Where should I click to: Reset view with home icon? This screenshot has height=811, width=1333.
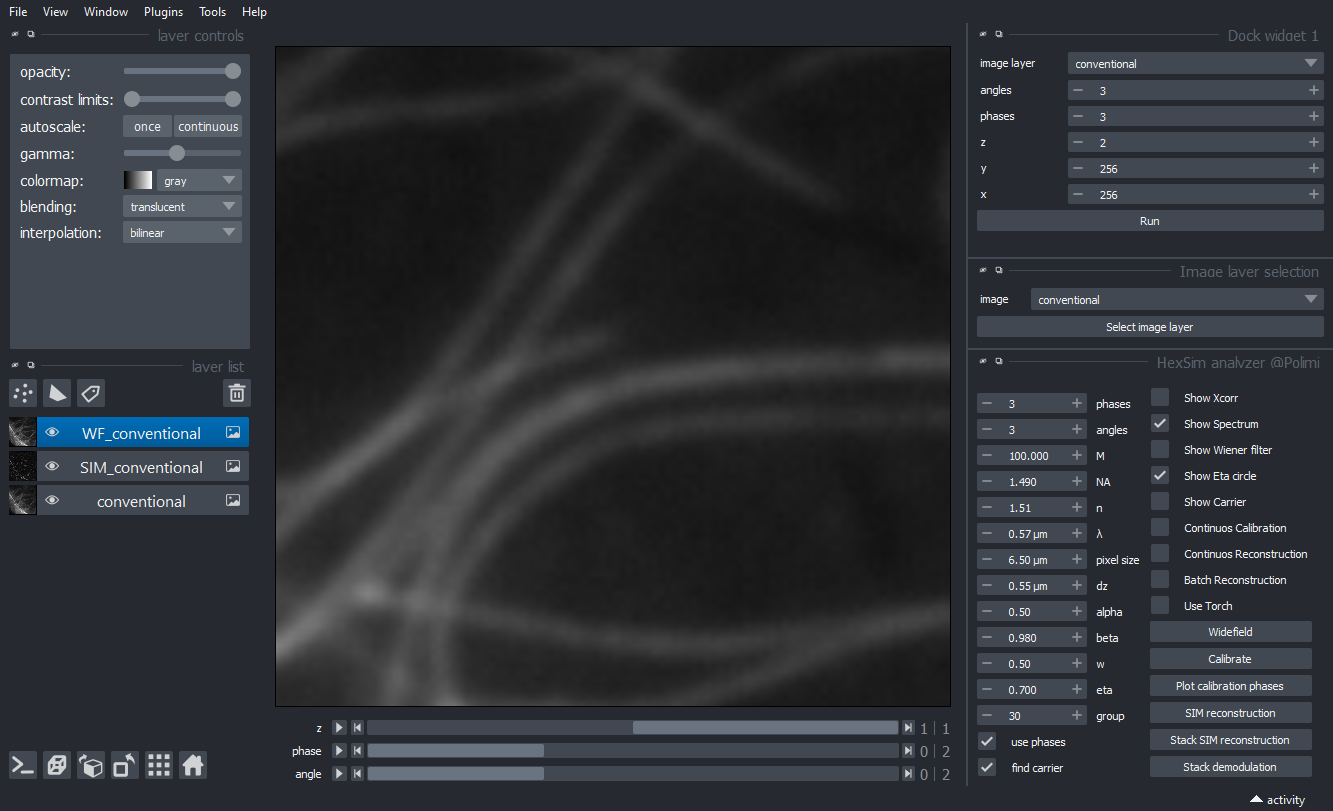[x=193, y=766]
